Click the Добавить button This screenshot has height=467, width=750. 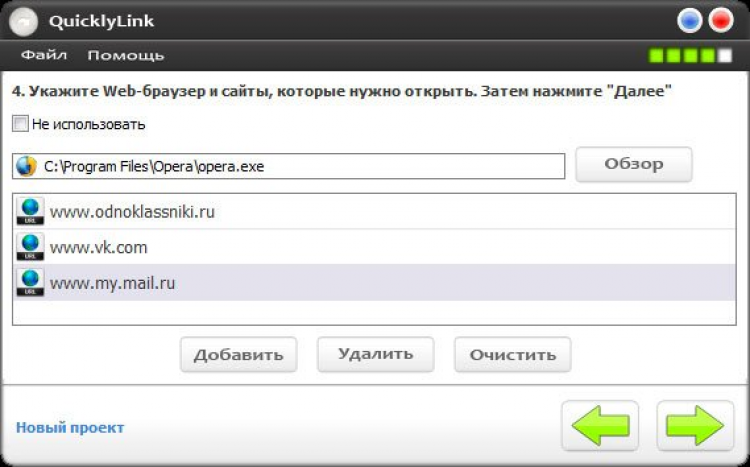(239, 355)
